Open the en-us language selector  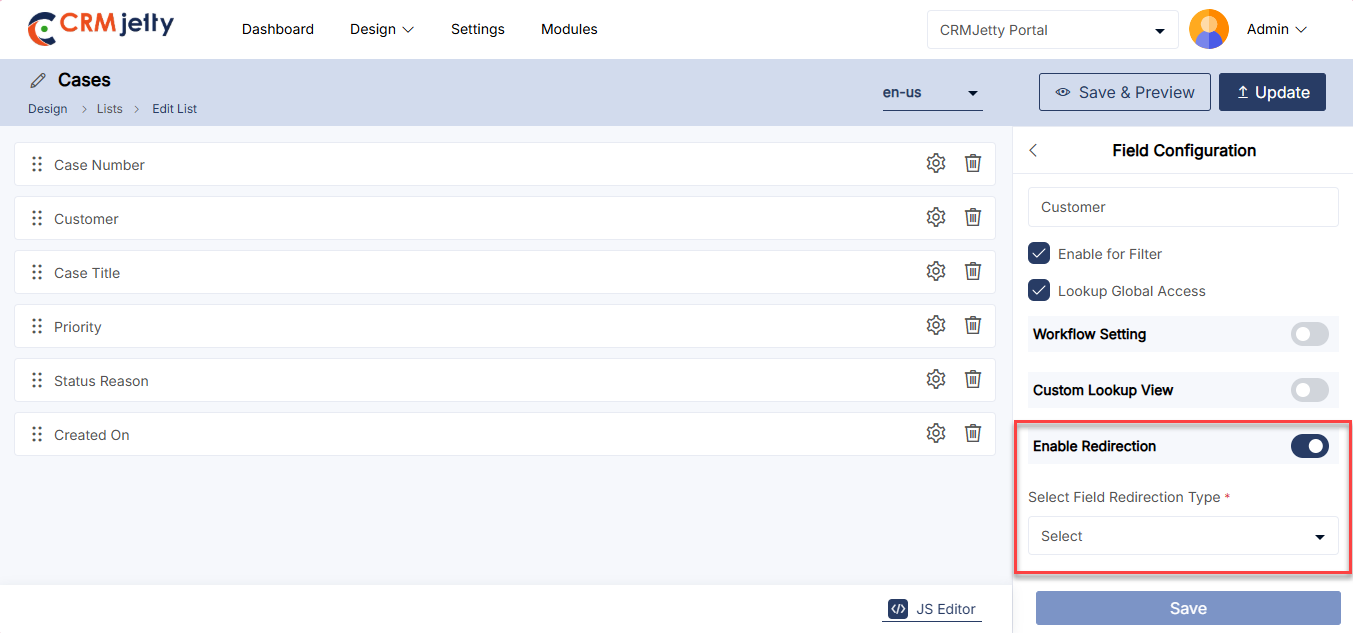point(931,93)
